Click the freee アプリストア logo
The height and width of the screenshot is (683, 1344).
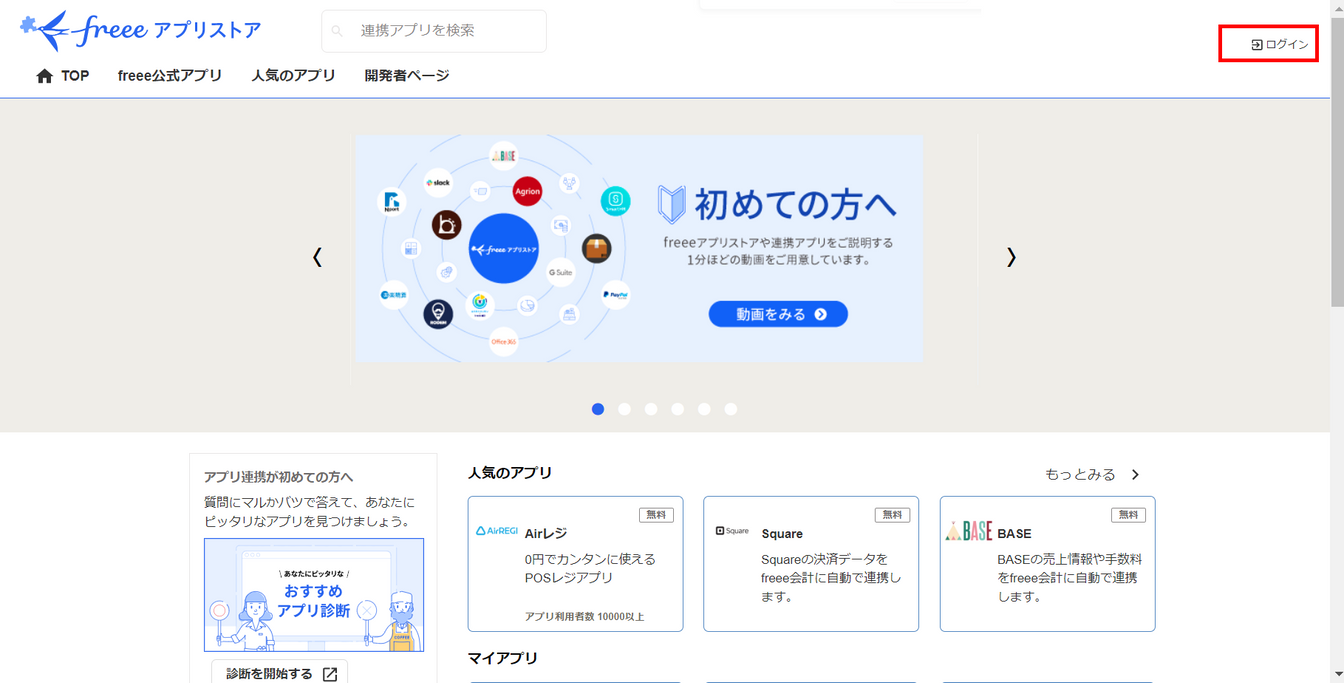140,31
